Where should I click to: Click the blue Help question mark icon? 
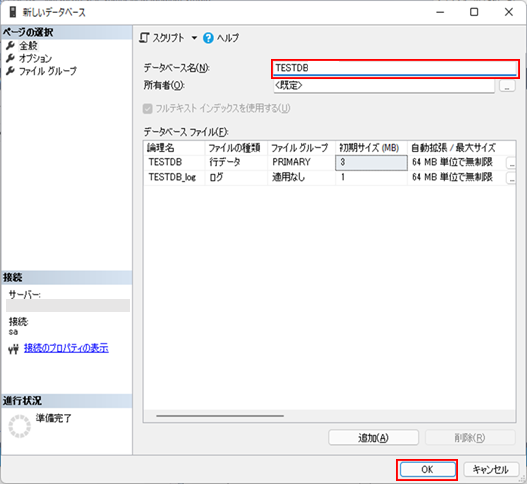point(208,38)
